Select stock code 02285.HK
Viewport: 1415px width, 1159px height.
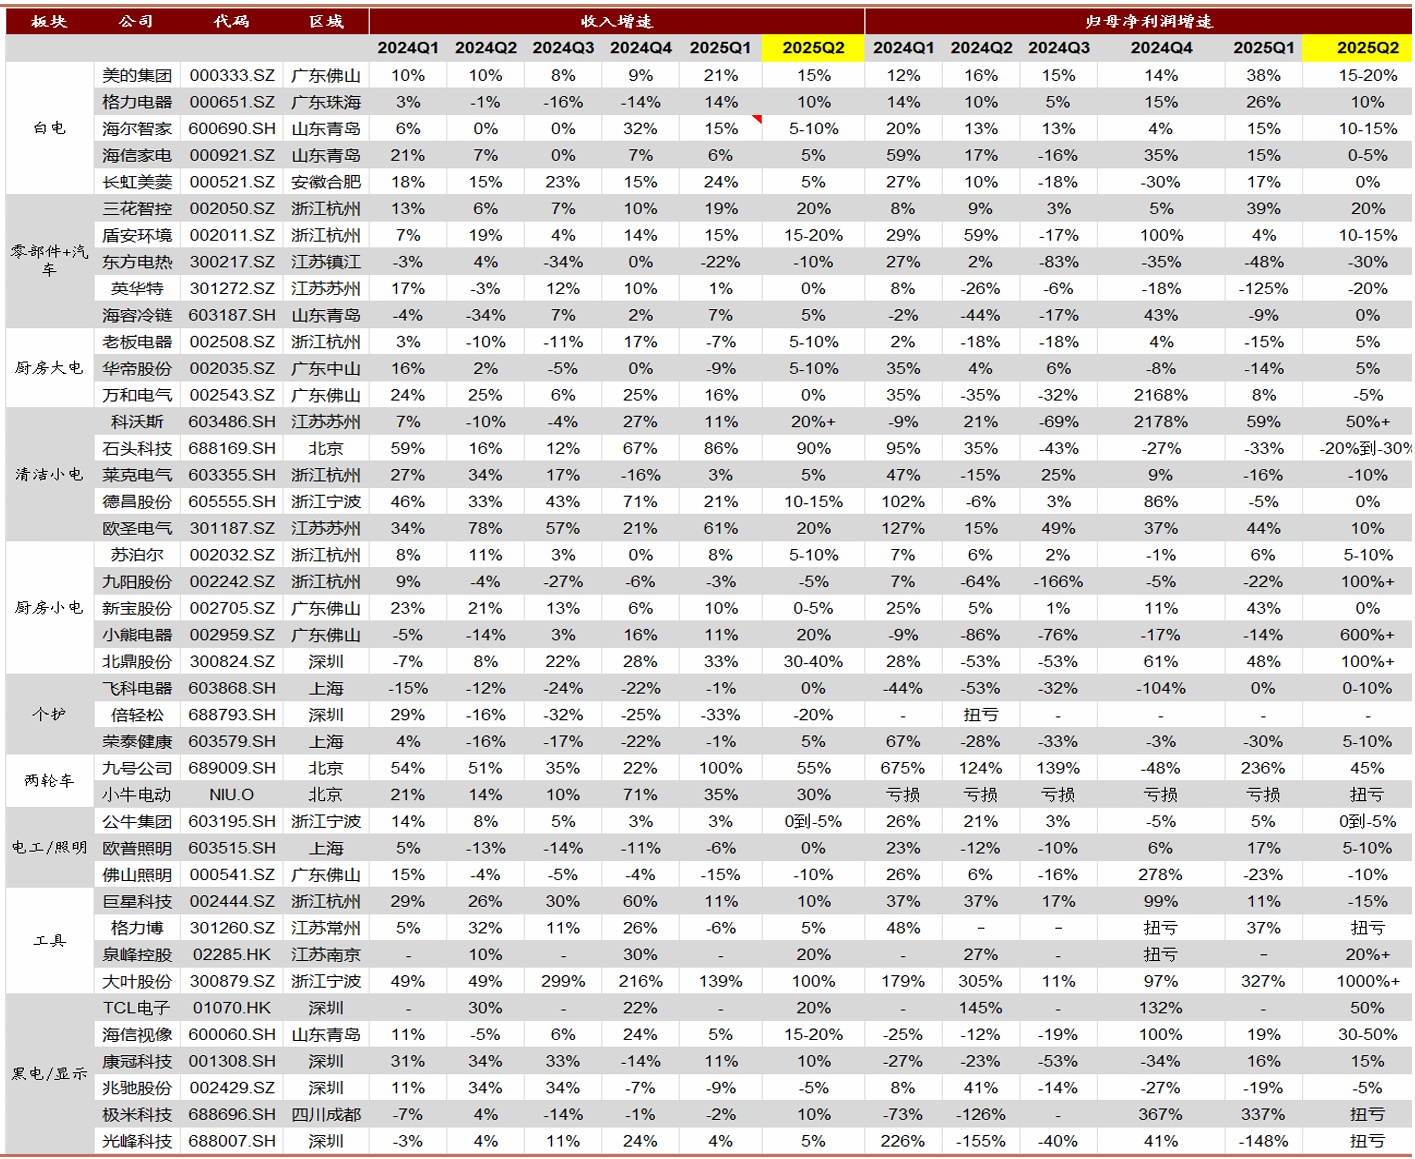[x=232, y=954]
